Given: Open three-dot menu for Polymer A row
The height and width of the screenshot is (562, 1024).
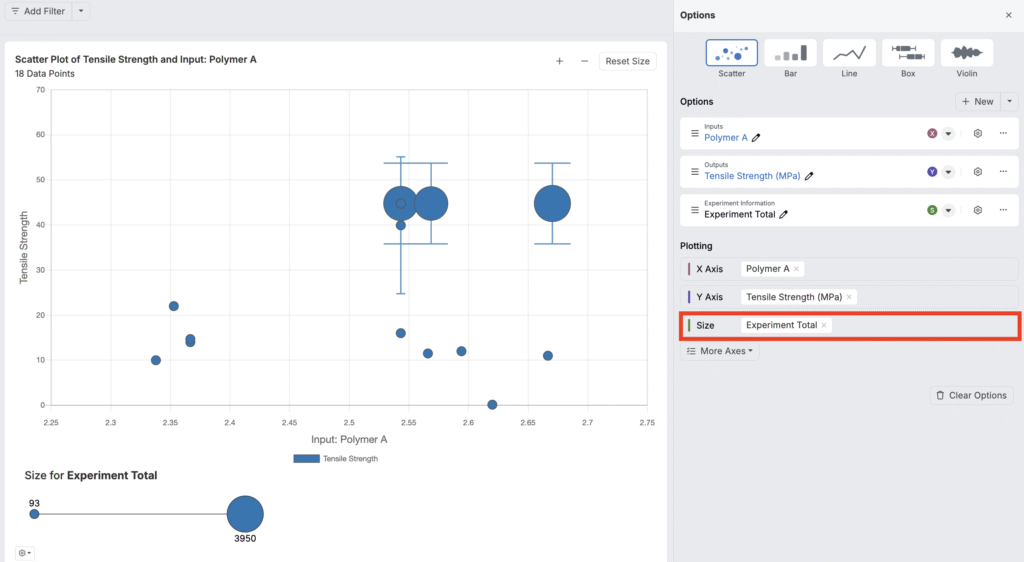Looking at the screenshot, I should [1002, 133].
